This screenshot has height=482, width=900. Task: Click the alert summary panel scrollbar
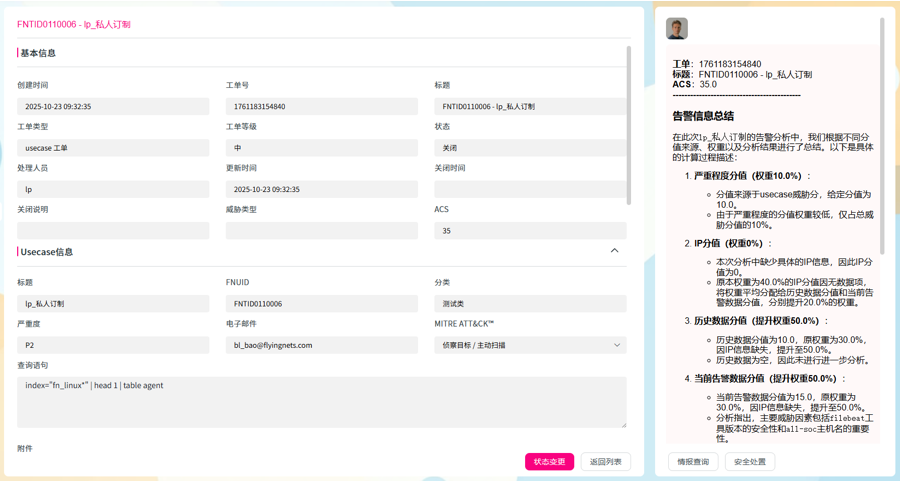pyautogui.click(x=882, y=150)
